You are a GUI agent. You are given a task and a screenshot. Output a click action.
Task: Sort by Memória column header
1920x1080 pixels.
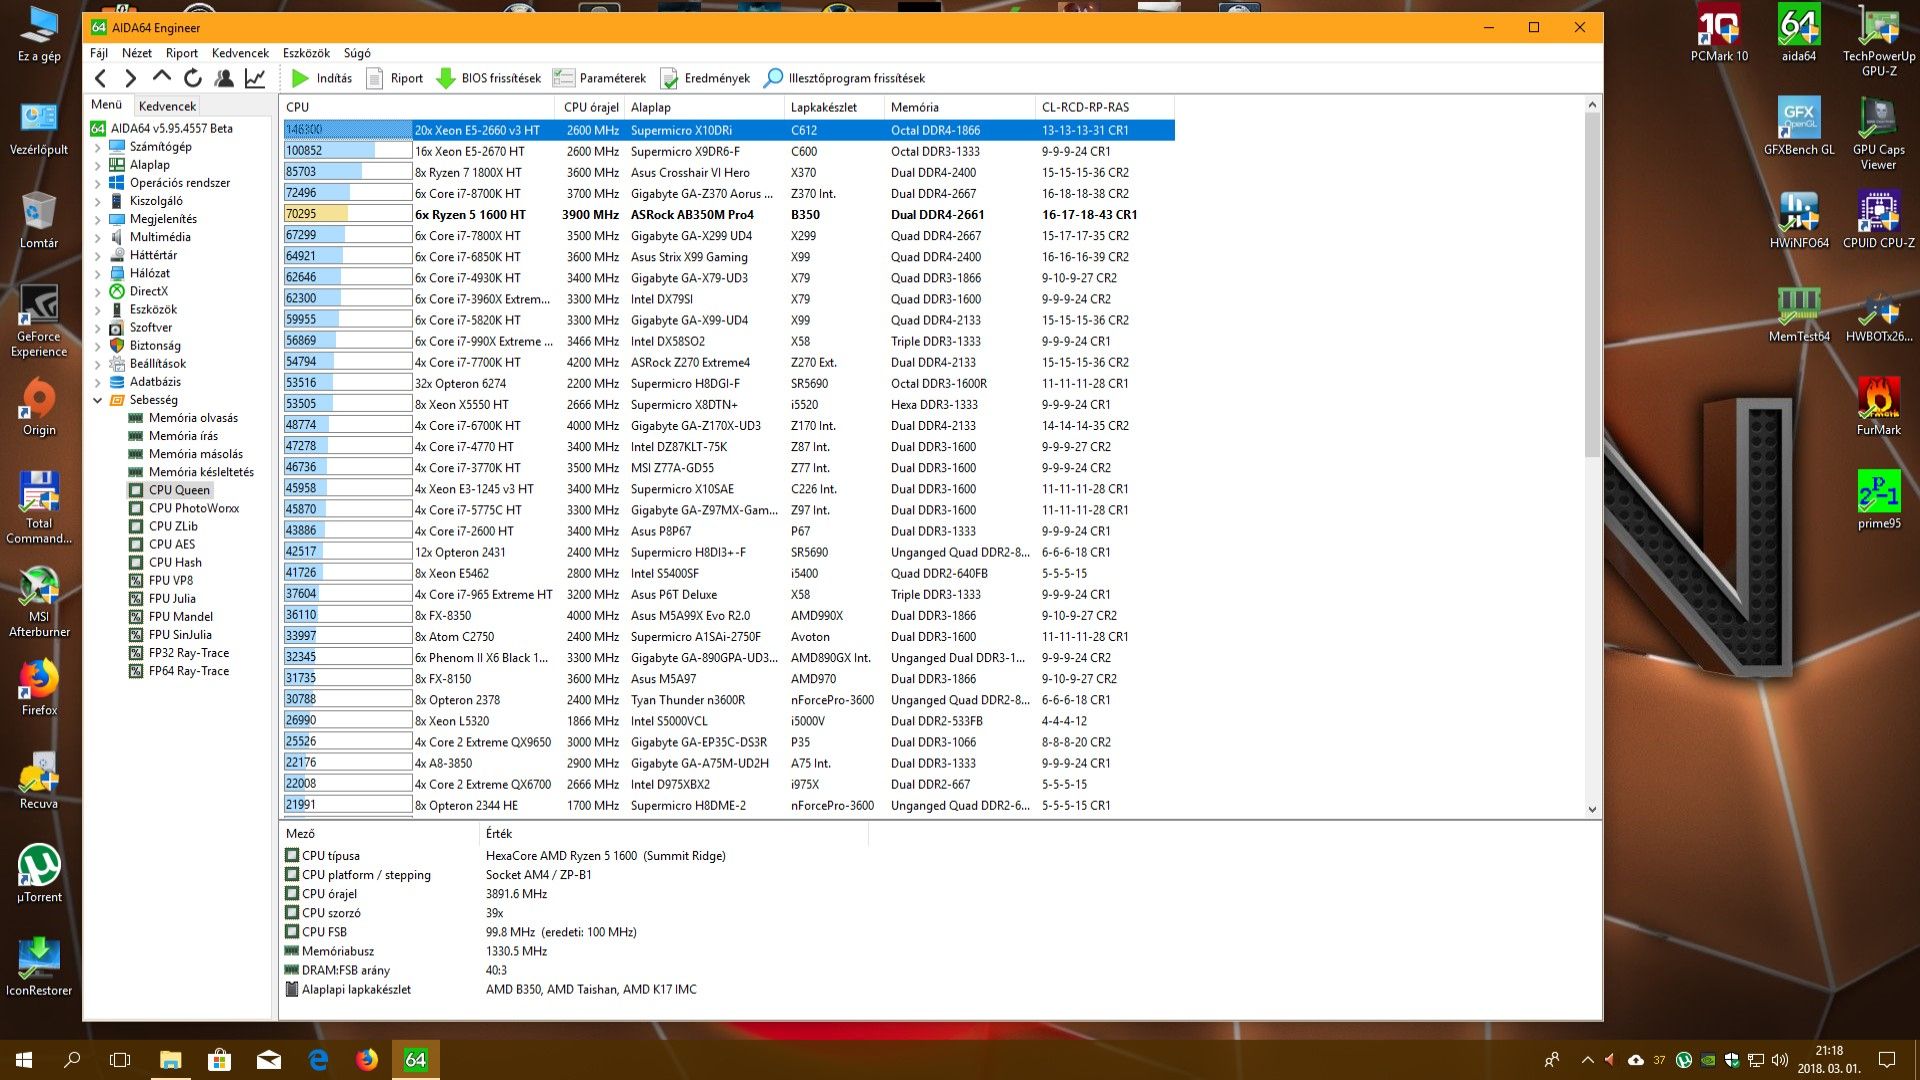click(960, 107)
